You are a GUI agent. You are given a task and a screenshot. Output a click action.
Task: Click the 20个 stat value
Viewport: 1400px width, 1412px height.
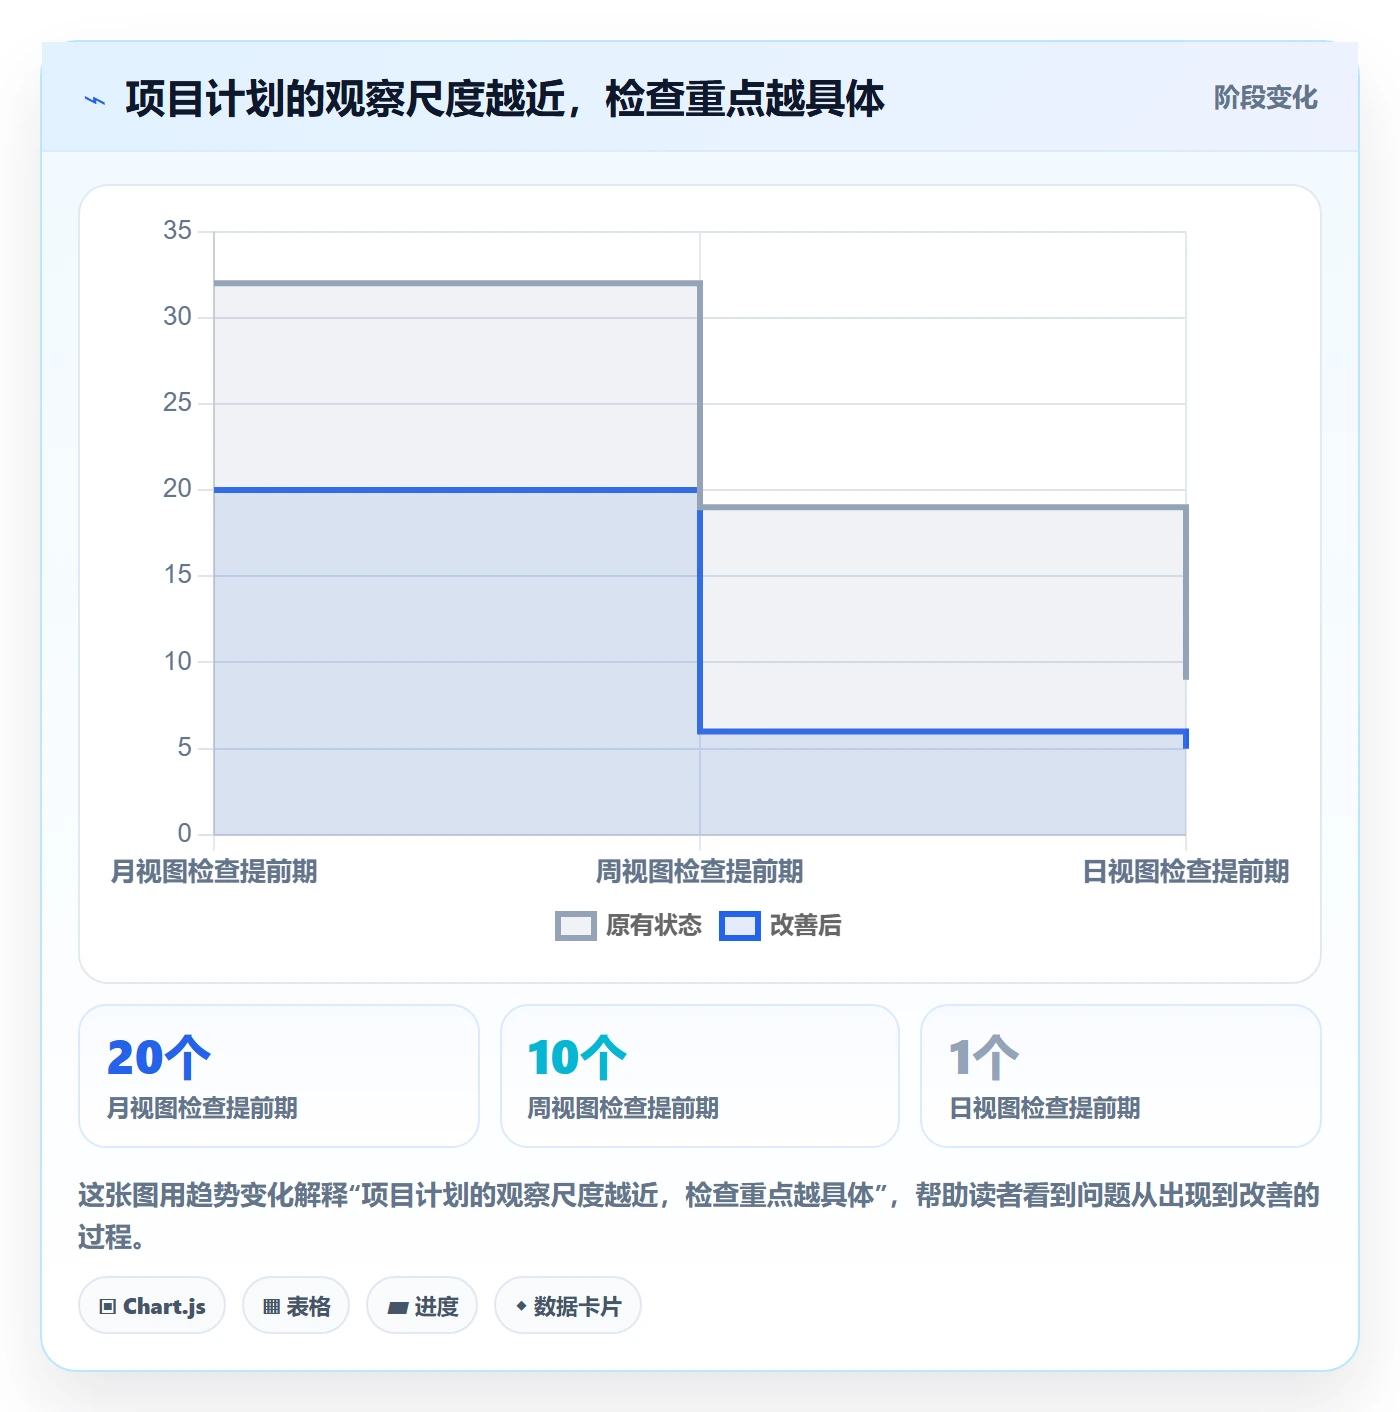pos(159,1058)
